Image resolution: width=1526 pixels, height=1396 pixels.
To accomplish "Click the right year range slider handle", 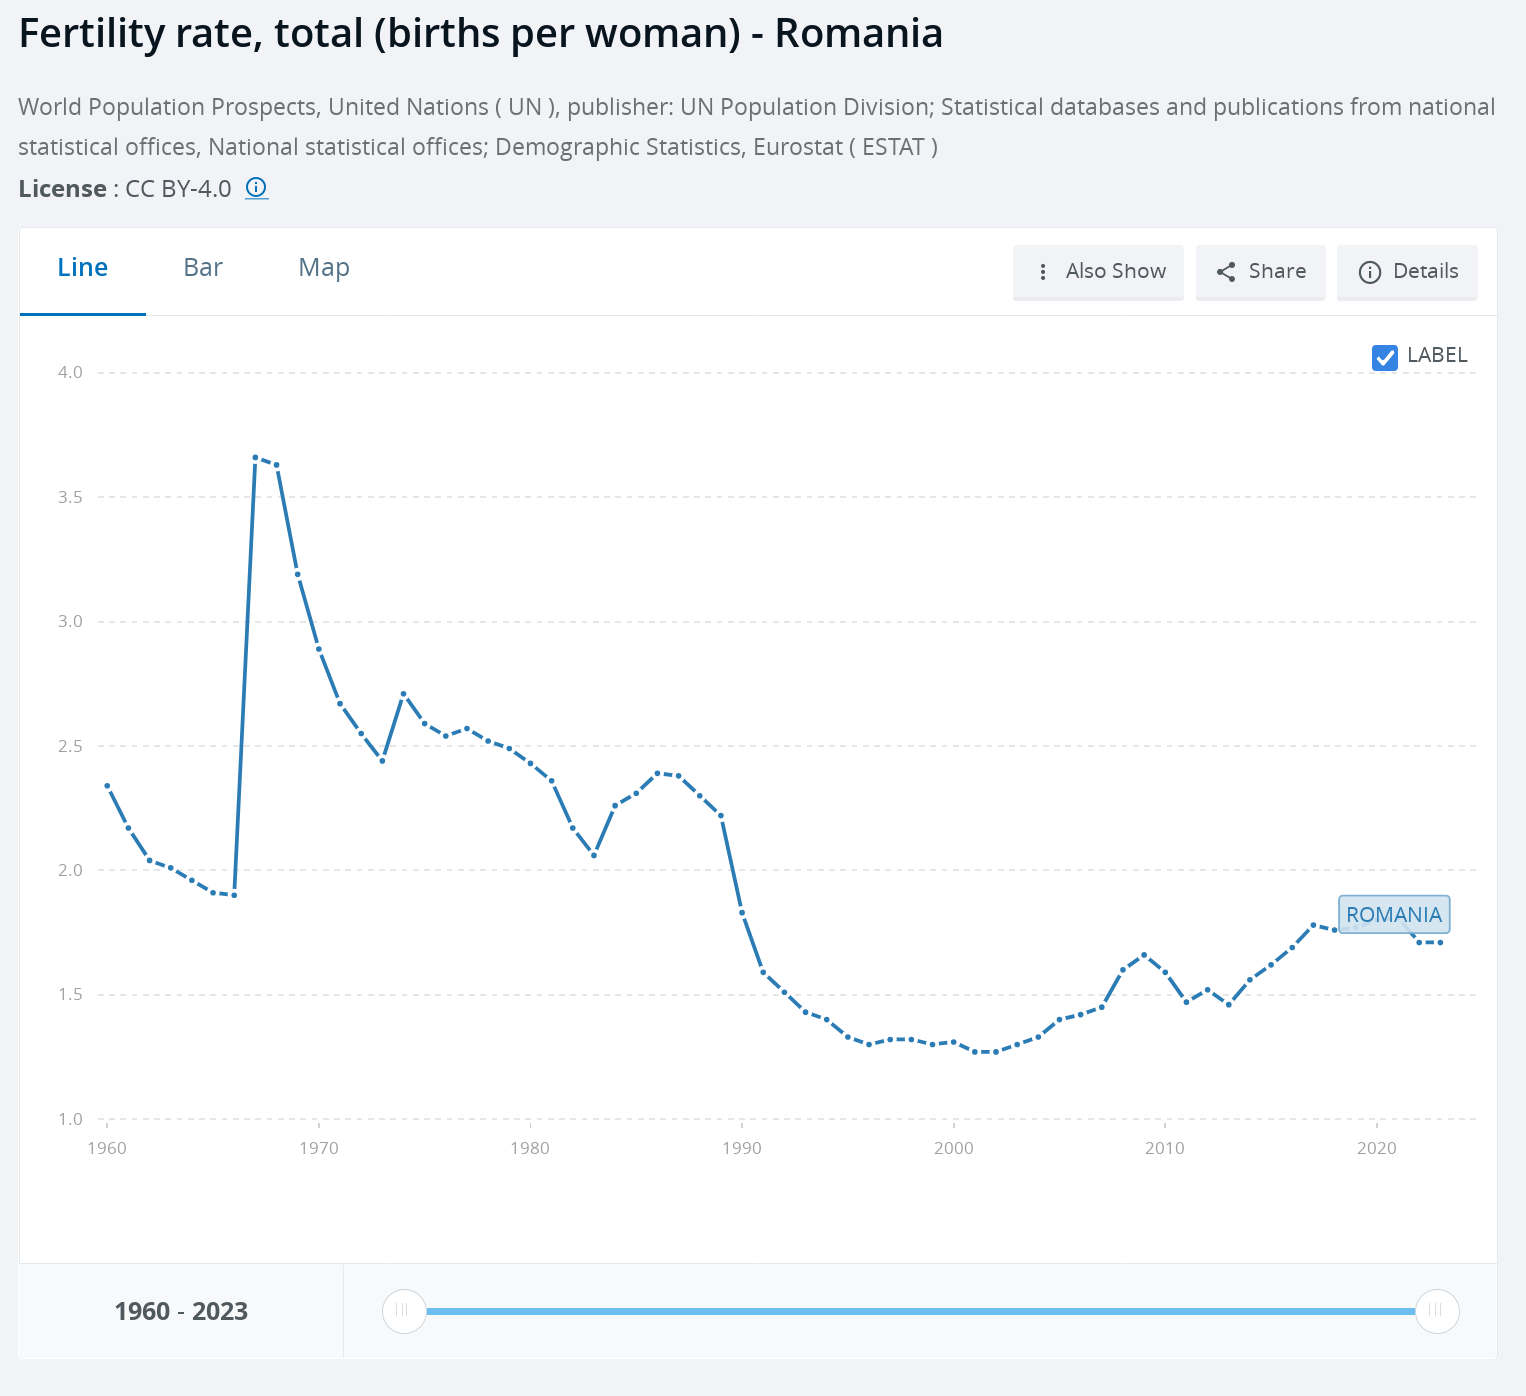I will (x=1437, y=1311).
